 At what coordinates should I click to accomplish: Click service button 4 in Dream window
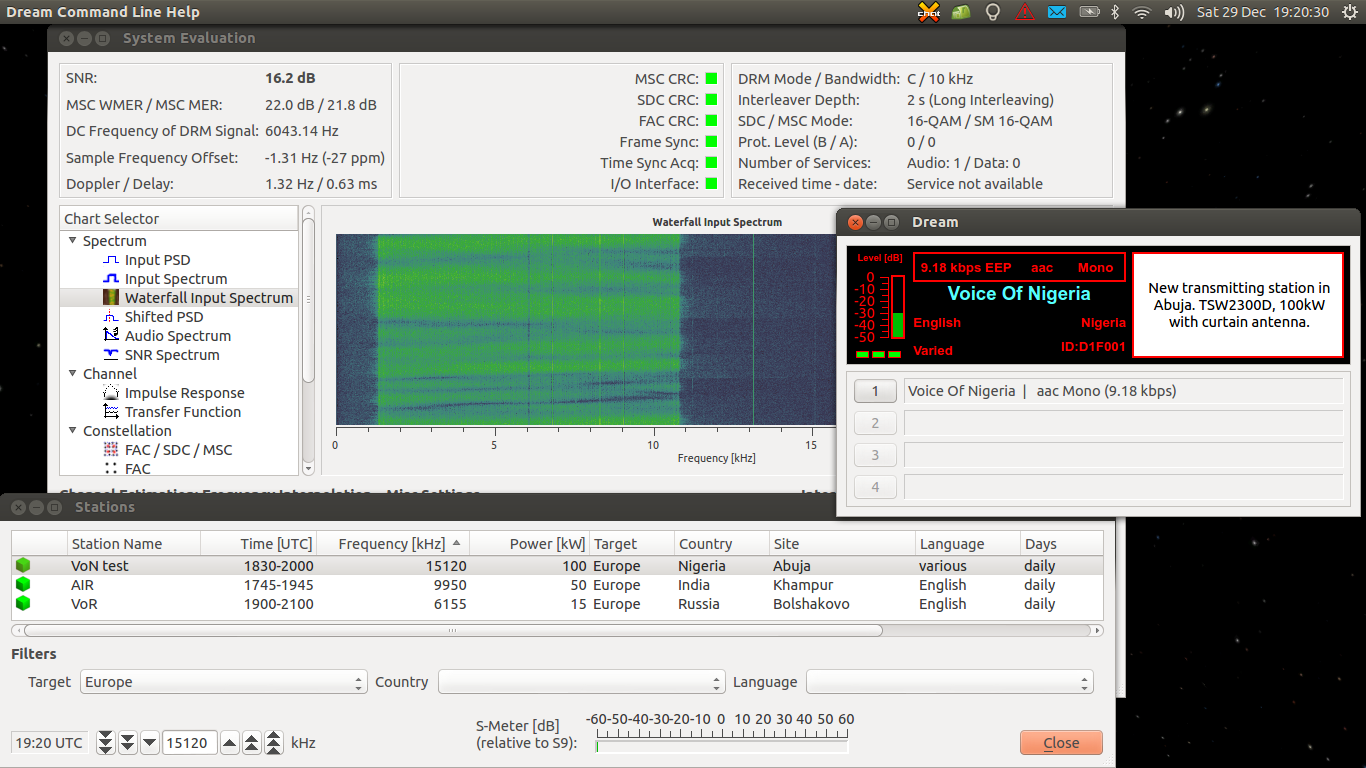pyautogui.click(x=875, y=487)
